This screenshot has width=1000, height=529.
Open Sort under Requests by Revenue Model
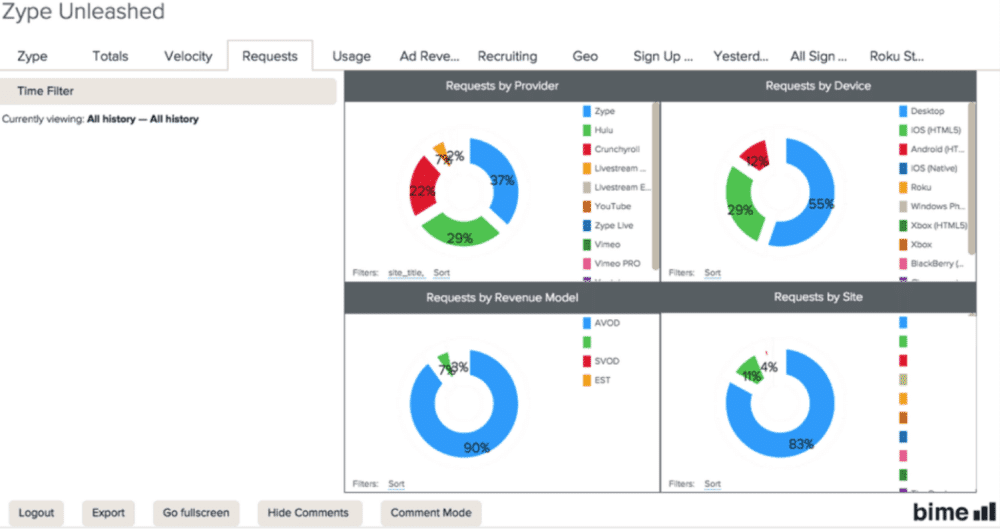click(396, 484)
